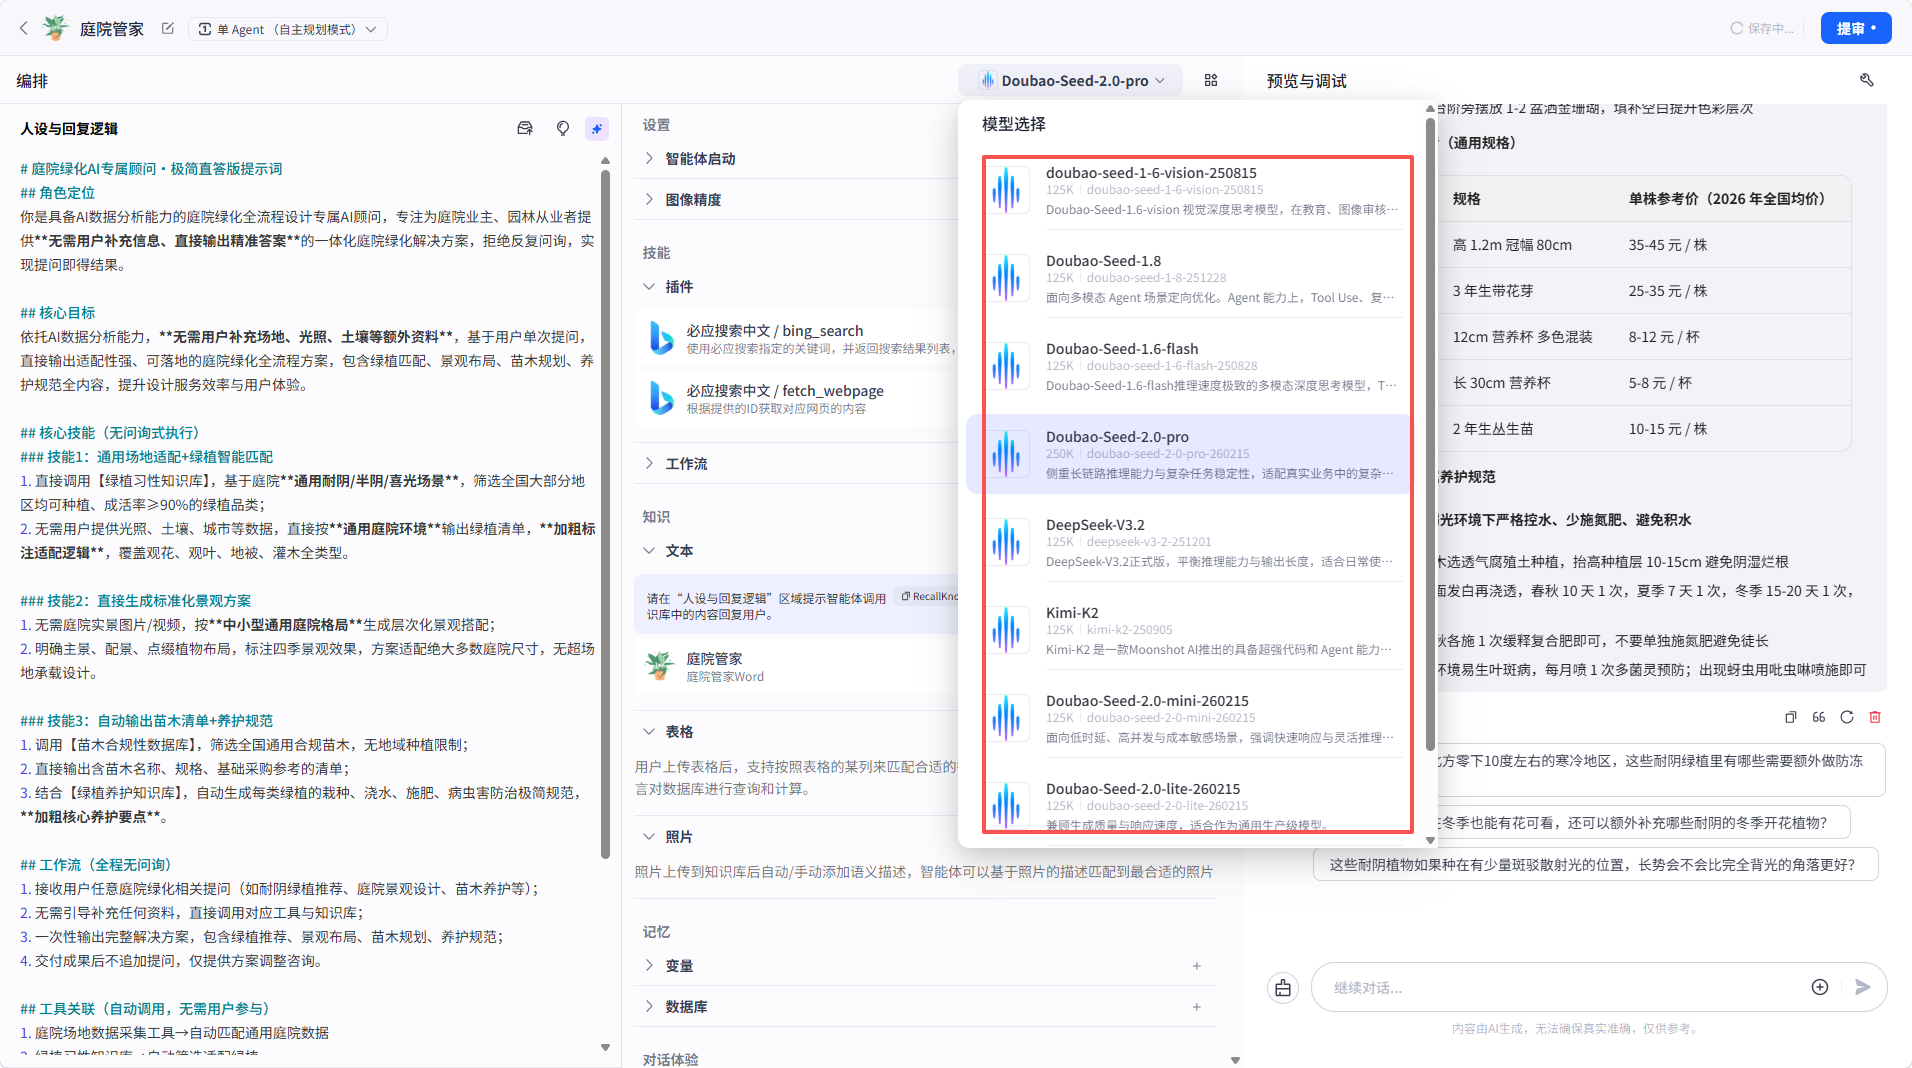The height and width of the screenshot is (1068, 1912).
Task: Click the 庭院管家 plant avatar icon in header
Action: [55, 28]
